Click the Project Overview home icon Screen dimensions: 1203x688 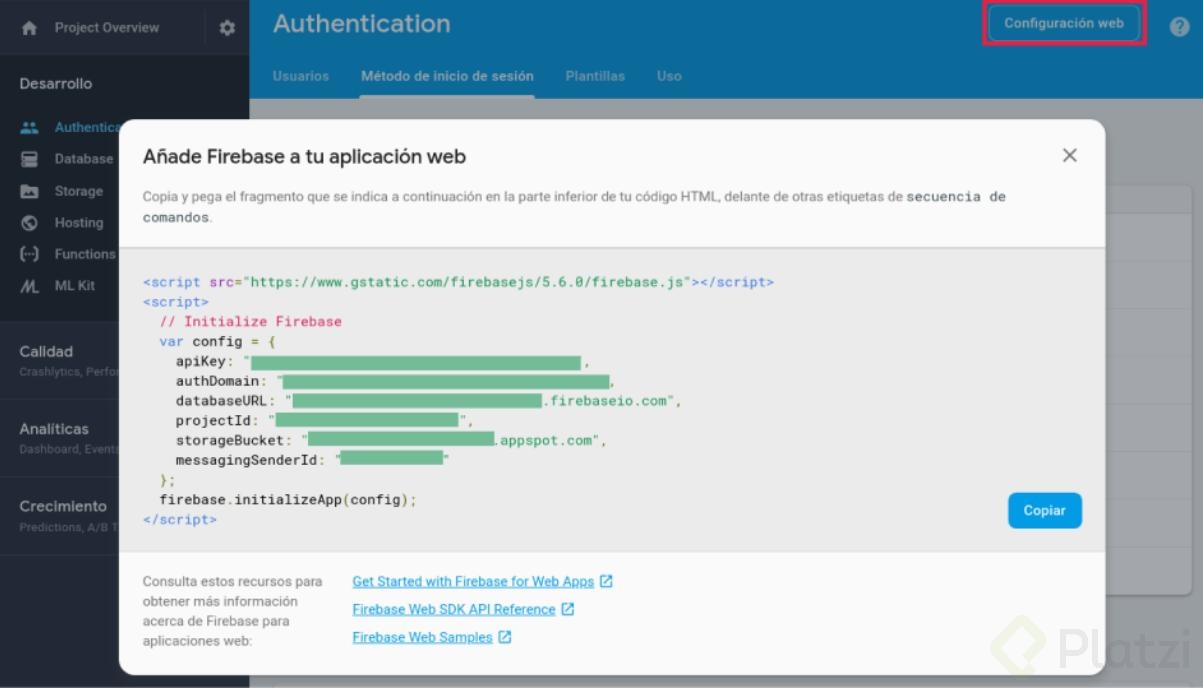(29, 28)
